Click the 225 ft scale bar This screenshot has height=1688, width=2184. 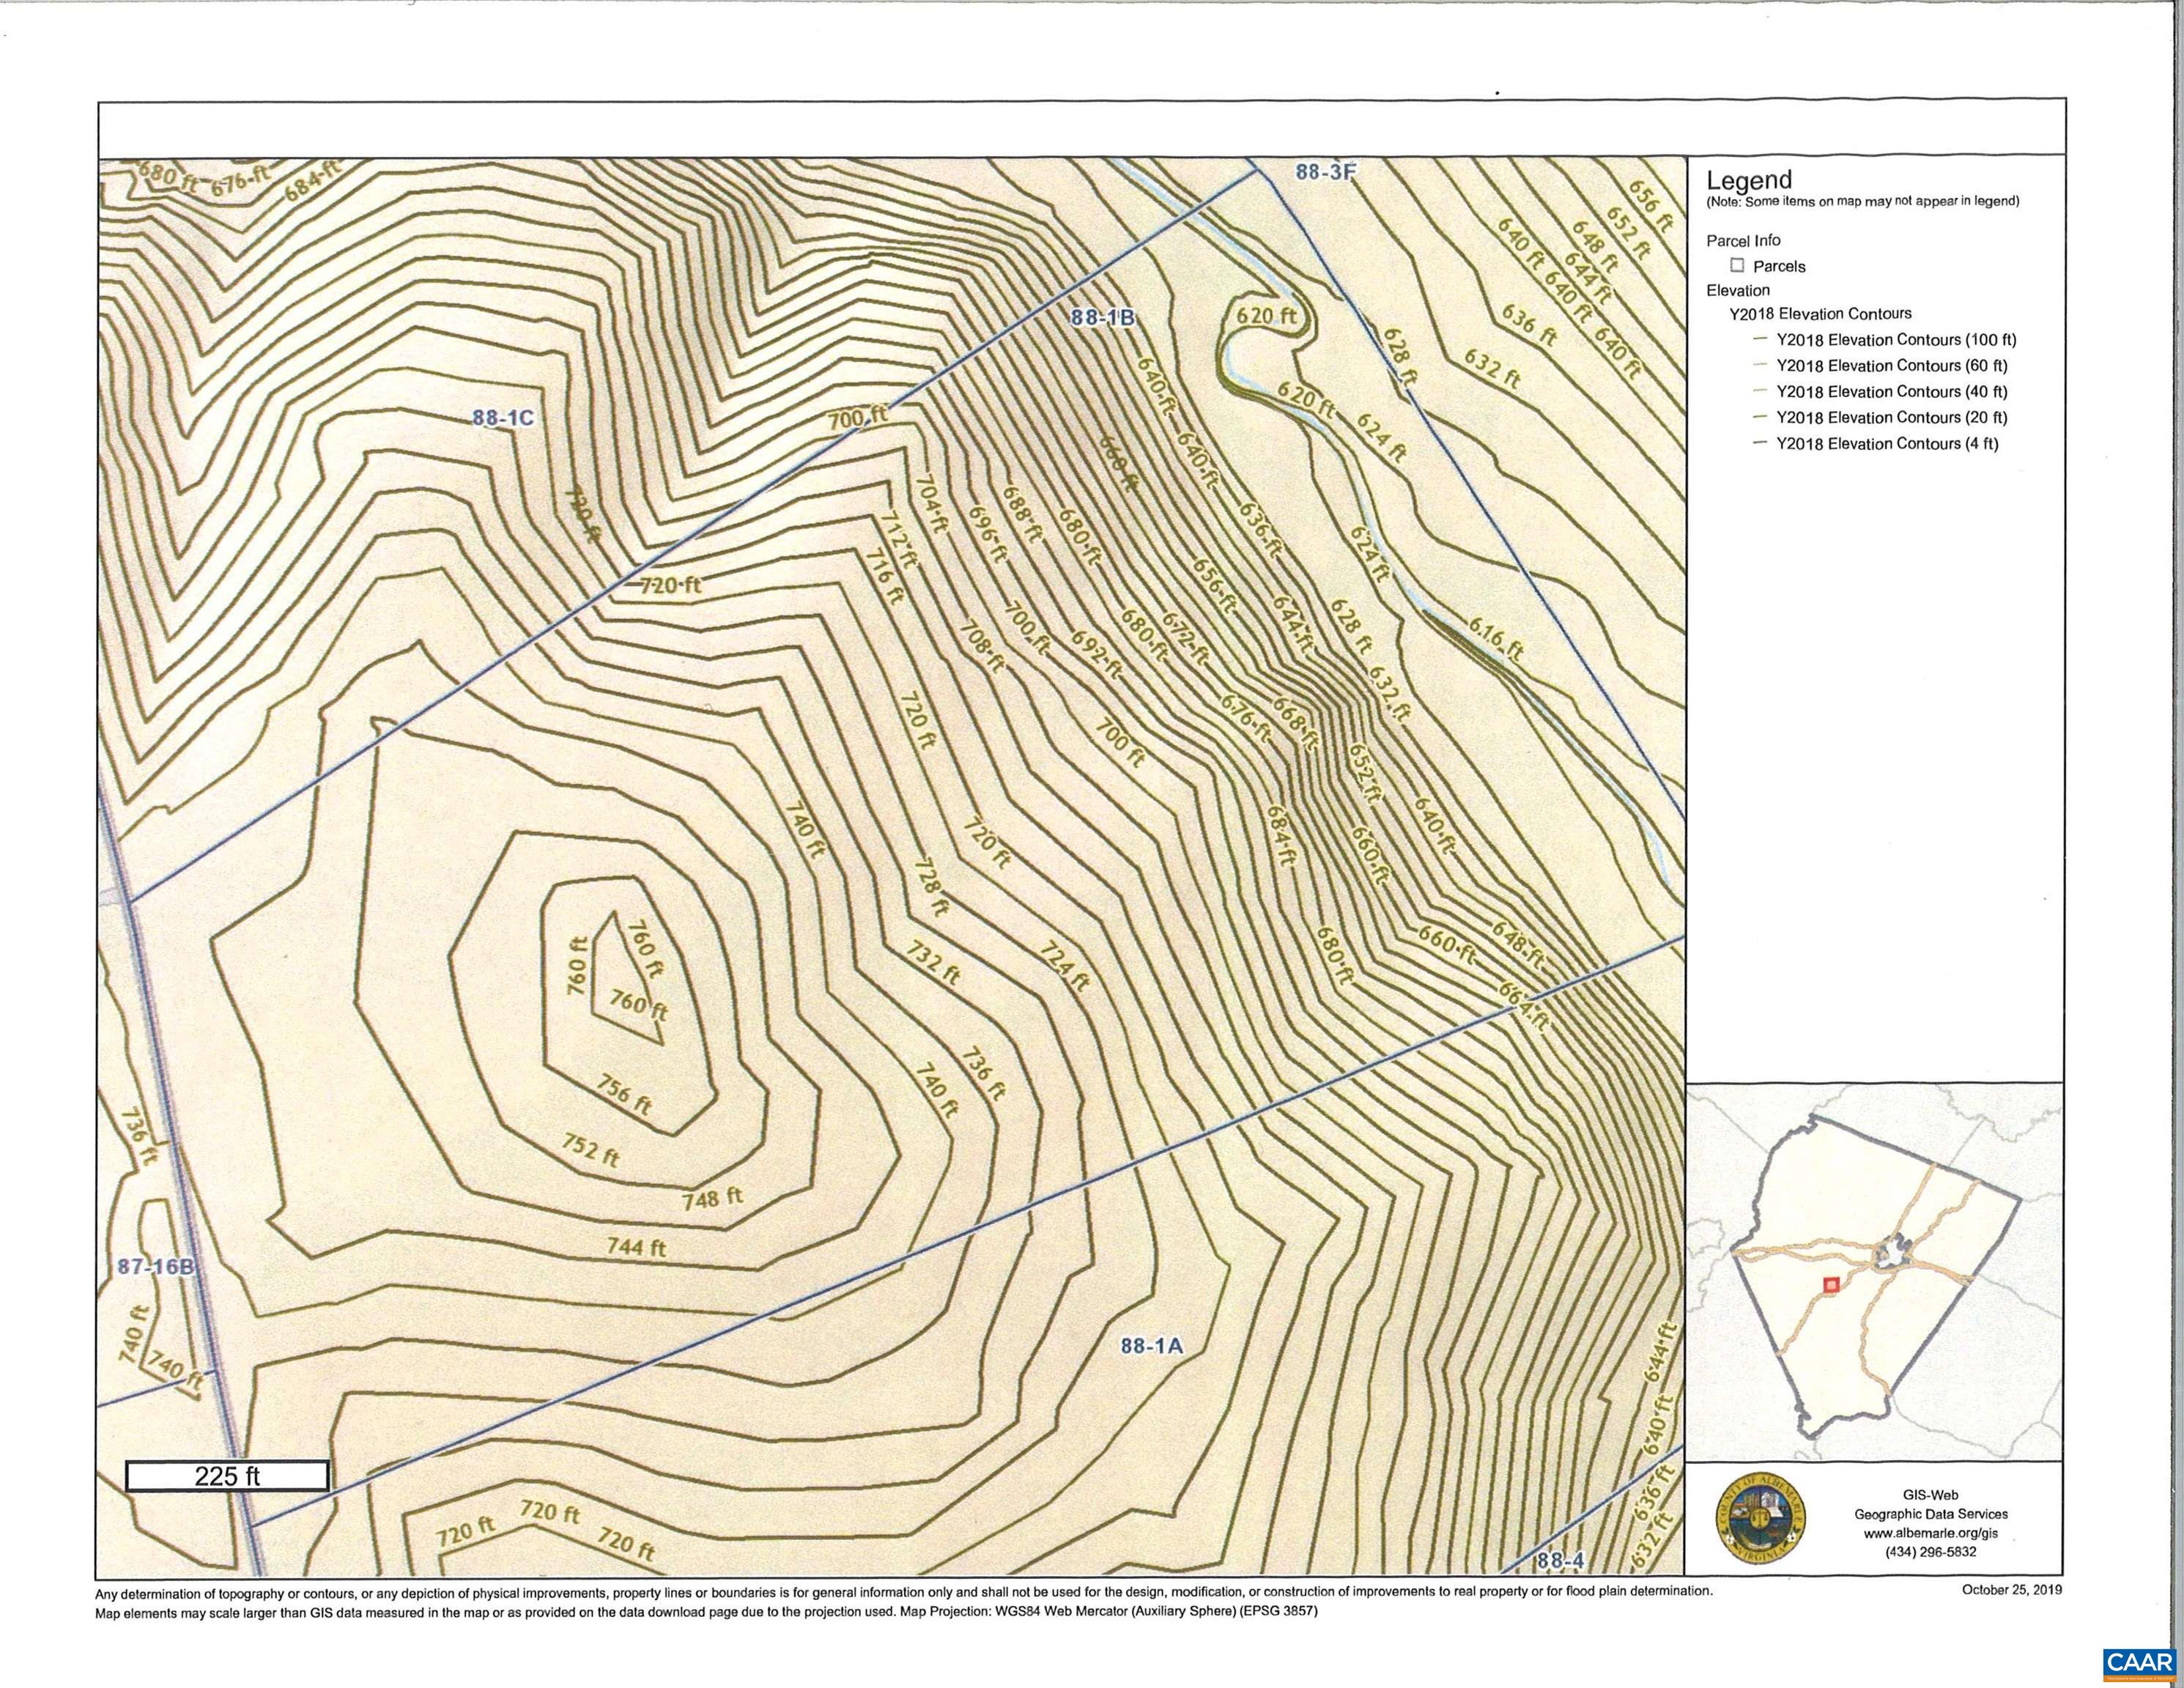click(x=227, y=1476)
